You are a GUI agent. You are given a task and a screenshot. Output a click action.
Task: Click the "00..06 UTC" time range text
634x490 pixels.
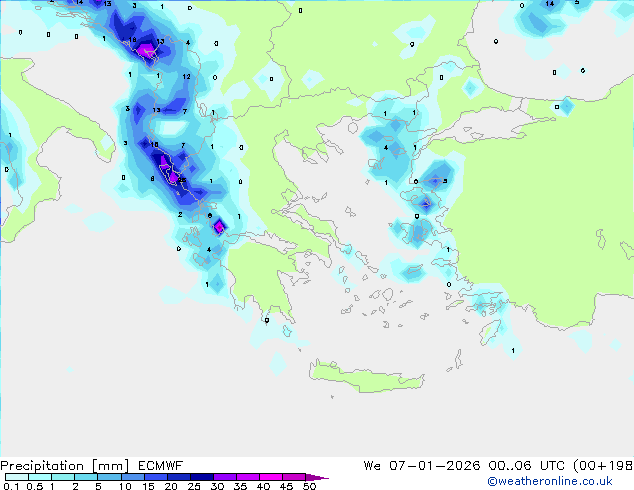tap(524, 466)
